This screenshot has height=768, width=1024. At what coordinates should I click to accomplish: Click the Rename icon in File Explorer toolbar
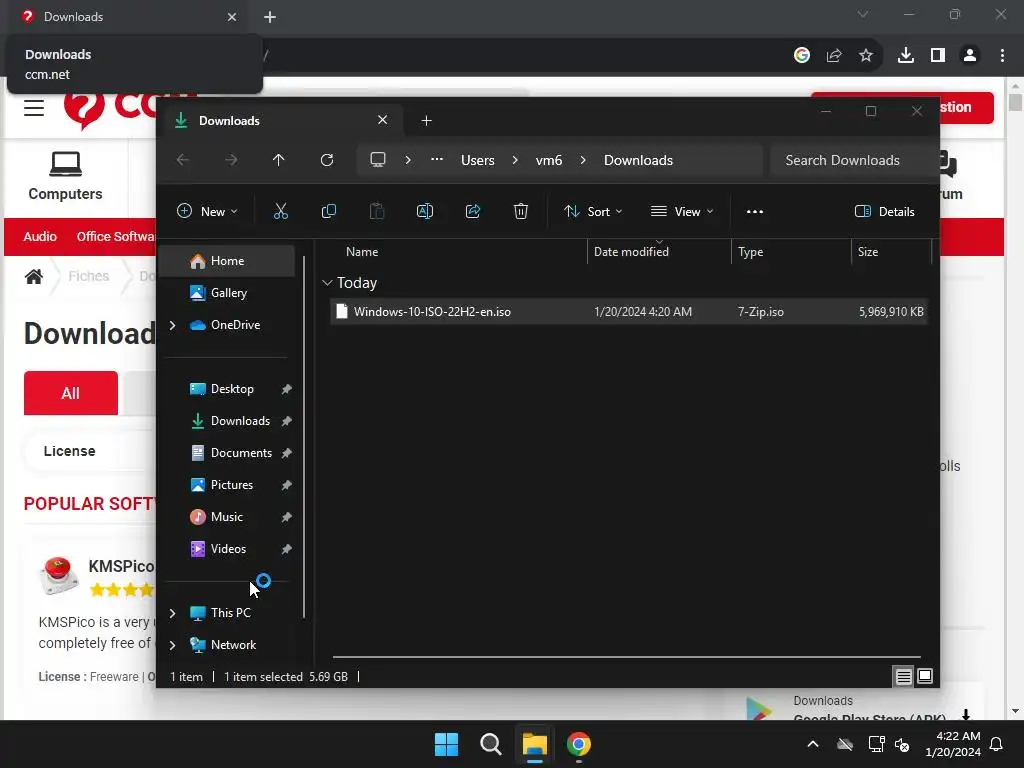click(424, 212)
